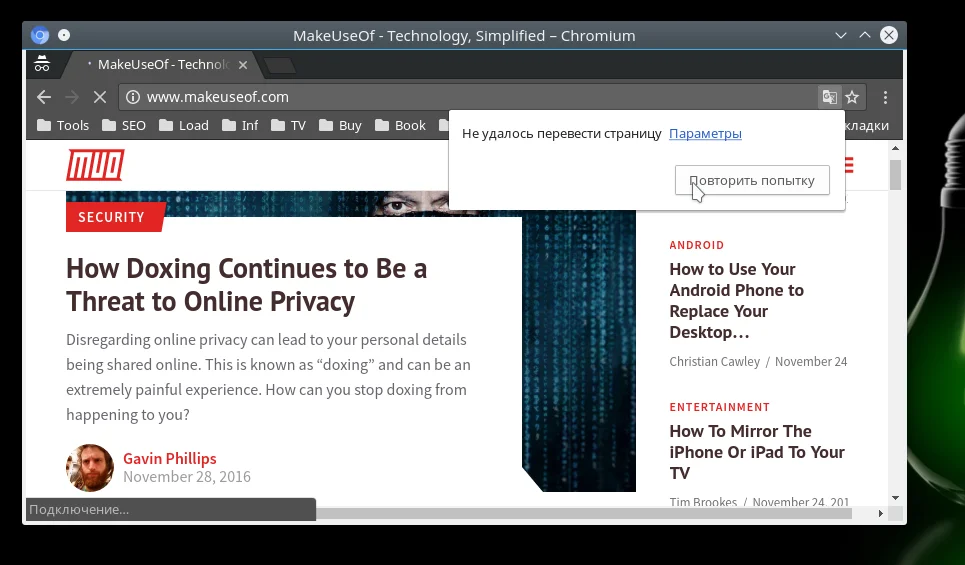Open Mirror iPhone or iPad article
The height and width of the screenshot is (565, 965).
[756, 452]
